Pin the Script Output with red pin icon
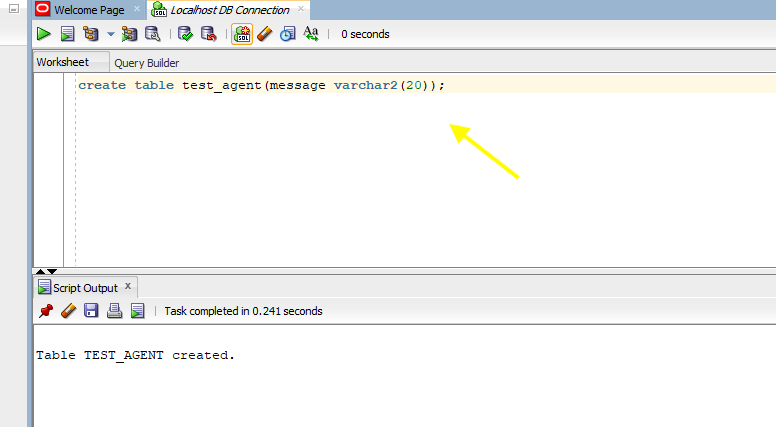 [46, 311]
